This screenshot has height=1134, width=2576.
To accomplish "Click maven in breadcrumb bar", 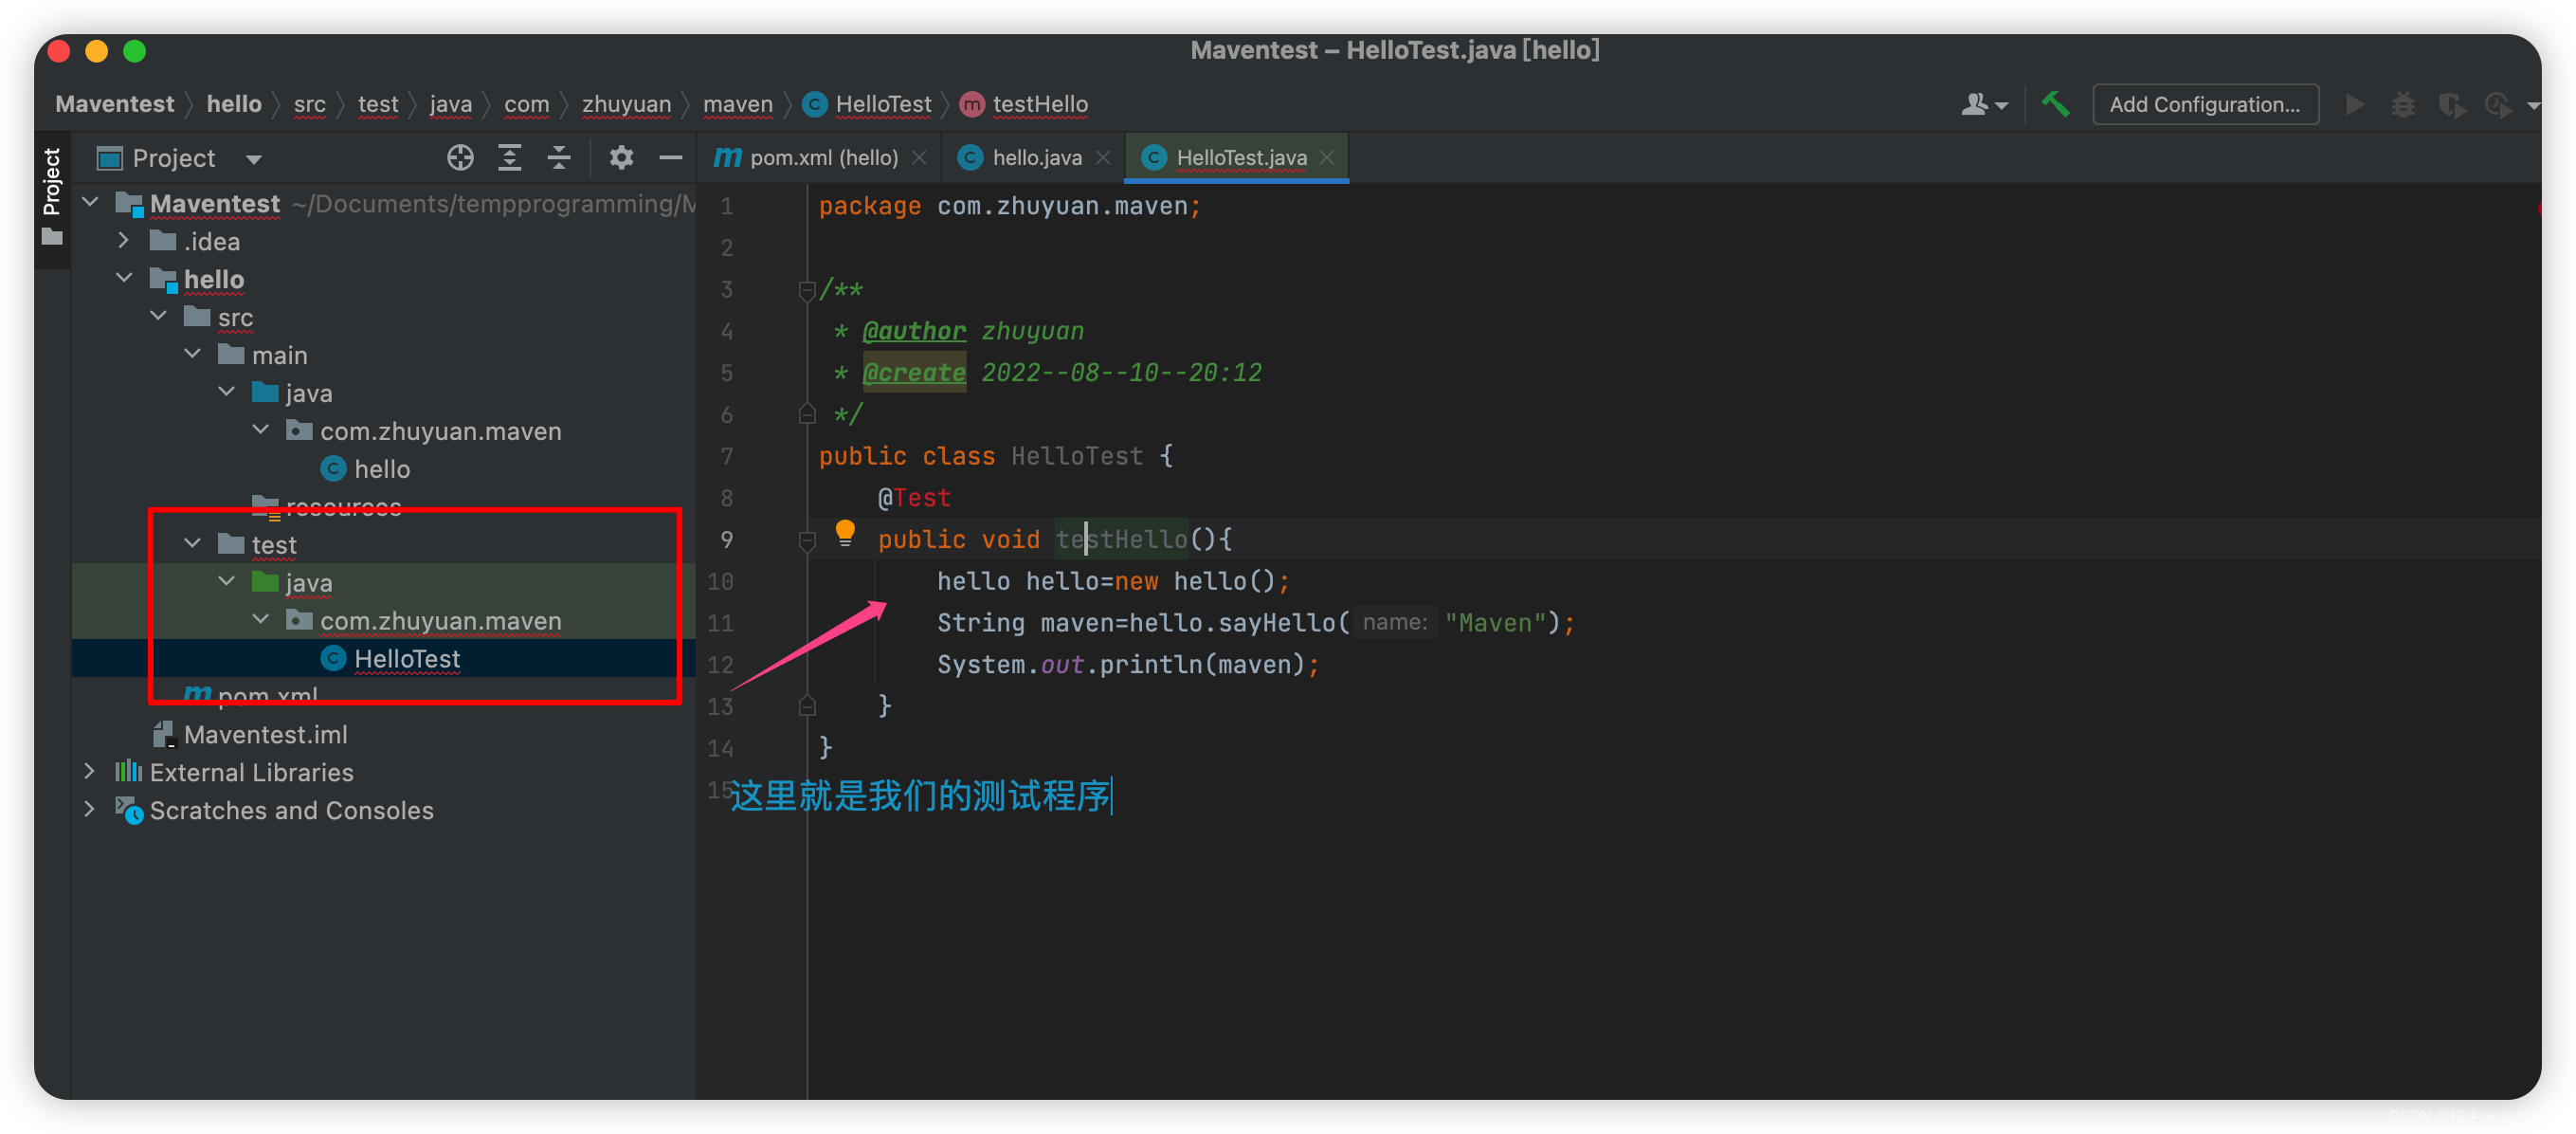I will (x=737, y=104).
